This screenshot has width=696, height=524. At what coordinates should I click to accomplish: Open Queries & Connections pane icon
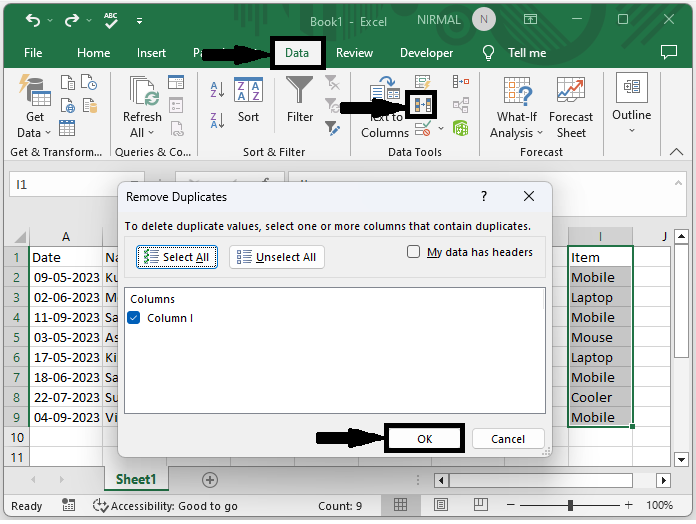pyautogui.click(x=176, y=83)
